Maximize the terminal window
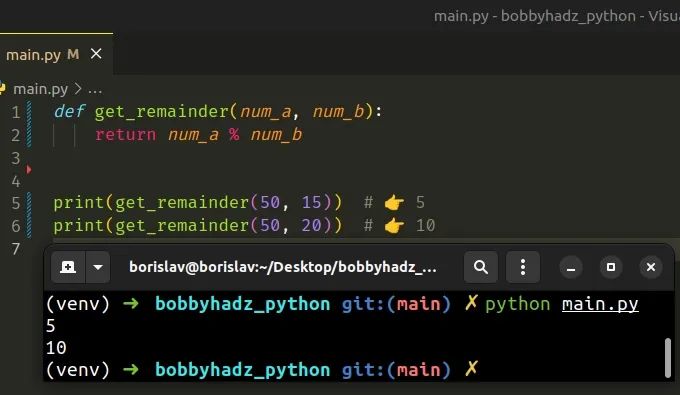The image size is (680, 395). pos(611,267)
